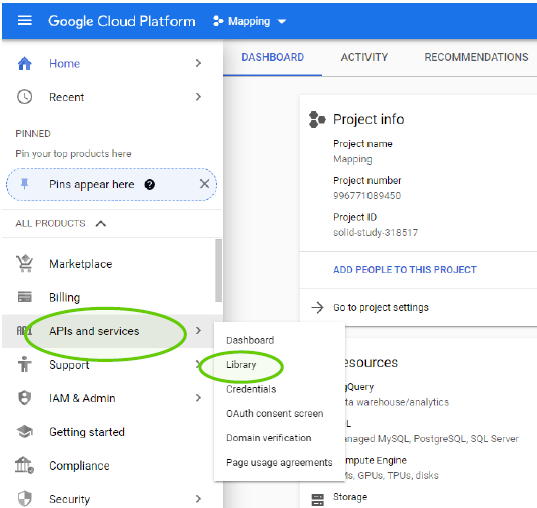The height and width of the screenshot is (508, 537).
Task: Expand the Home submenu chevron
Action: tap(198, 63)
